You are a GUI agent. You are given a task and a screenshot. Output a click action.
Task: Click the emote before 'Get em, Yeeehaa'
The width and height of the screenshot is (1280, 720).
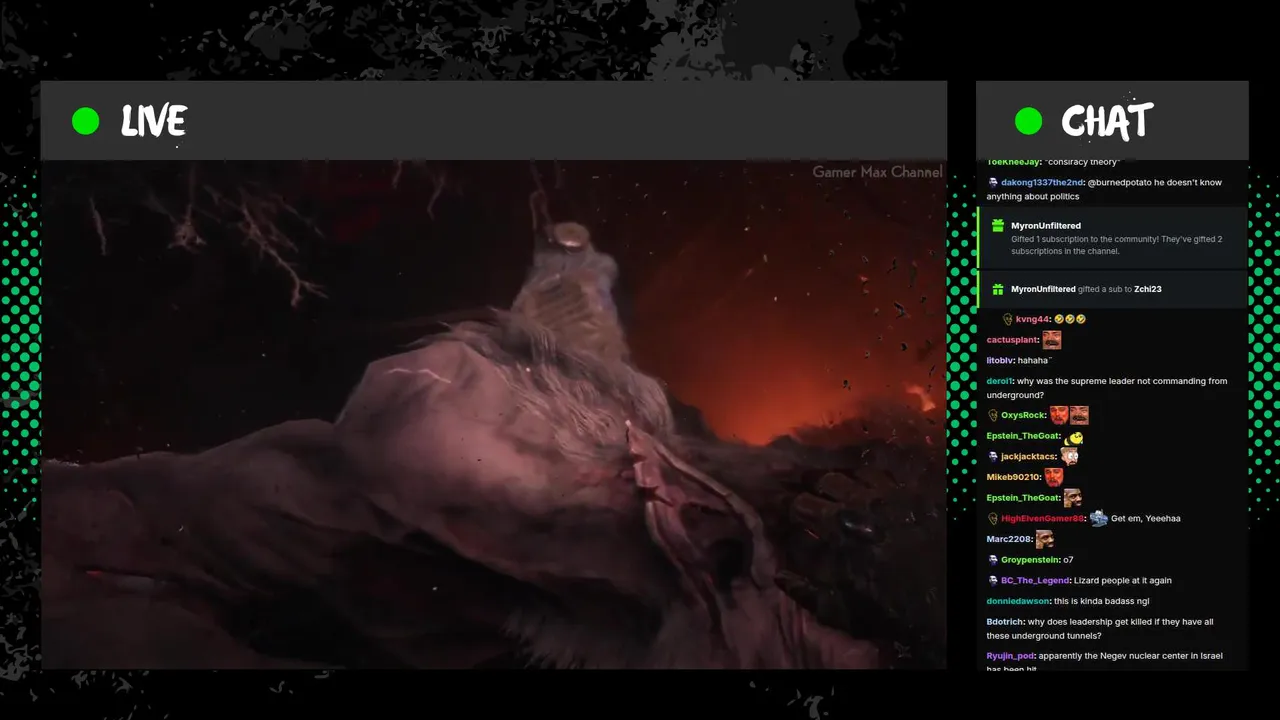click(x=1098, y=518)
